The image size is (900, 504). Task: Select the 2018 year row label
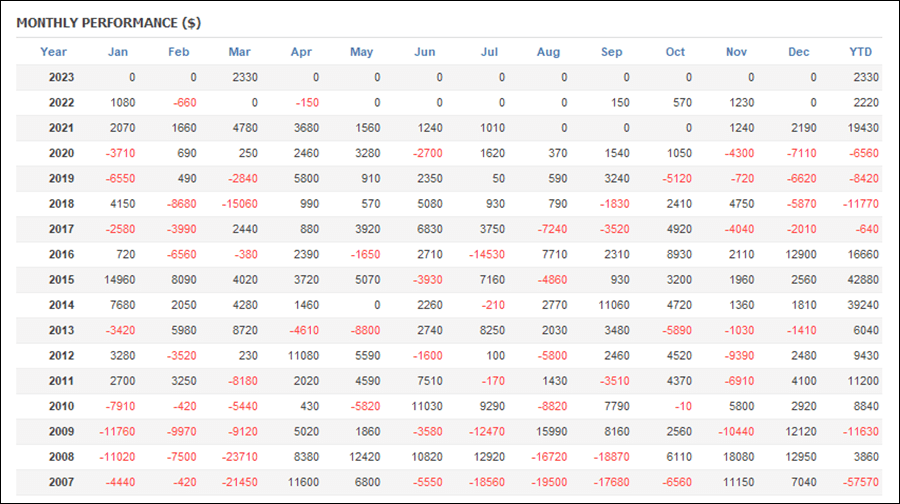[61, 204]
